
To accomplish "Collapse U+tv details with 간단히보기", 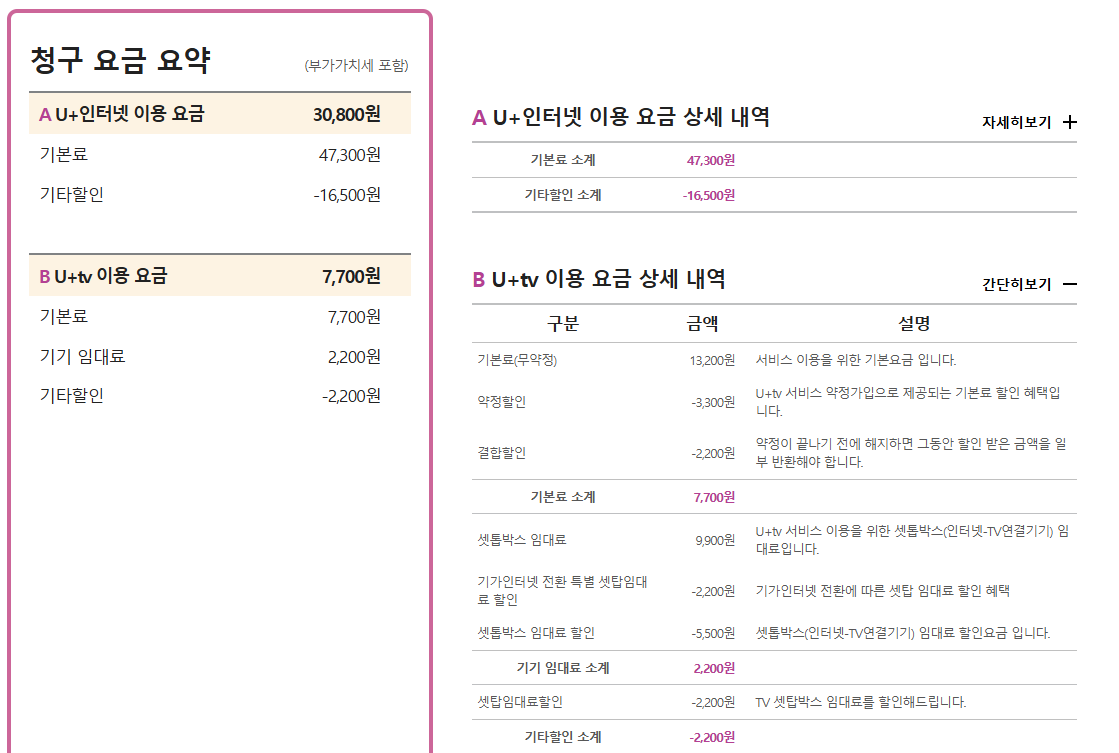I will tap(1029, 284).
